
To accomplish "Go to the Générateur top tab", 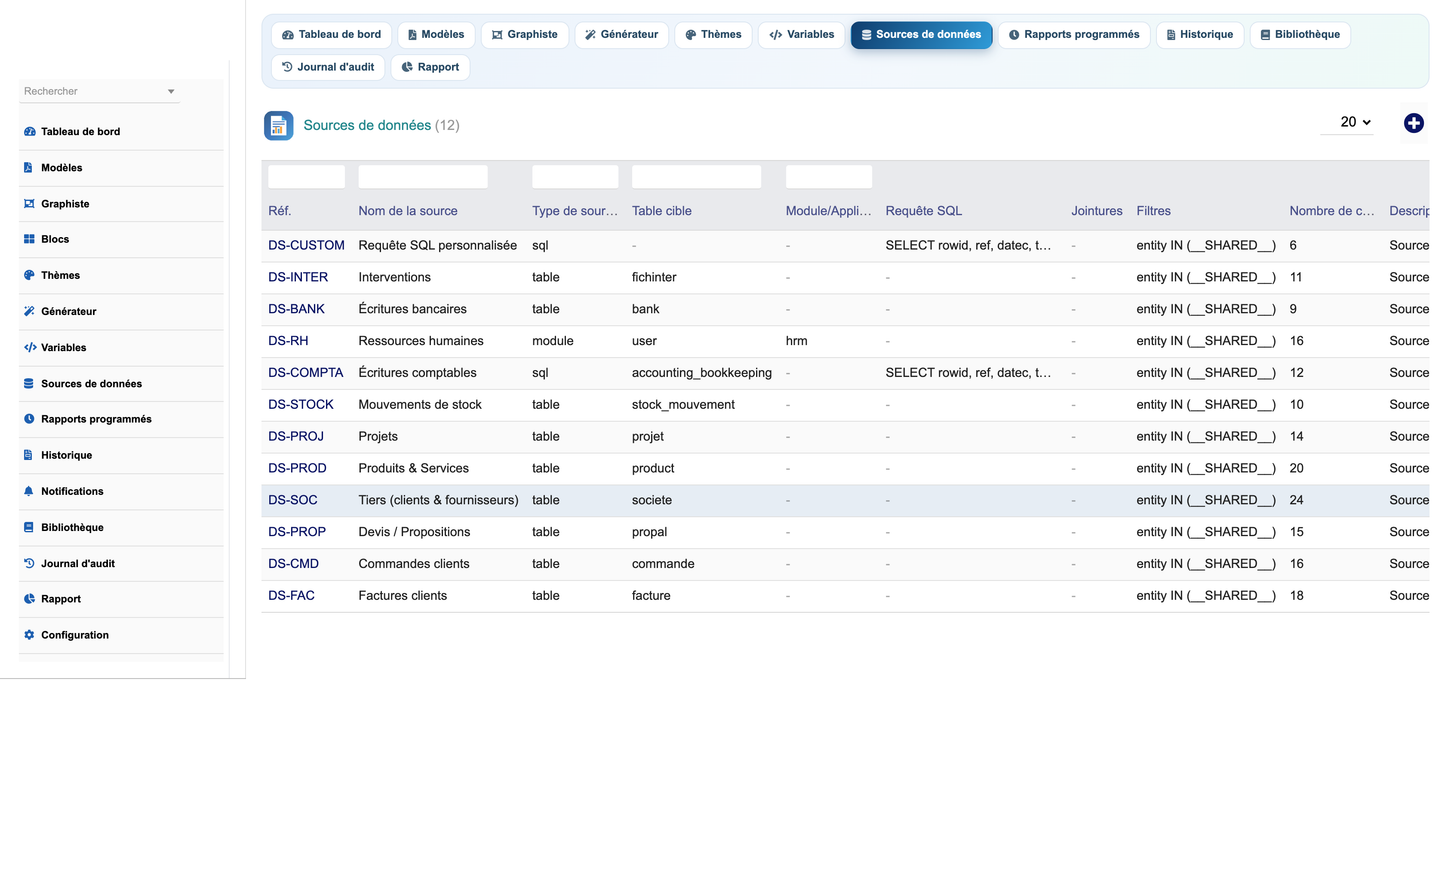I will click(622, 35).
